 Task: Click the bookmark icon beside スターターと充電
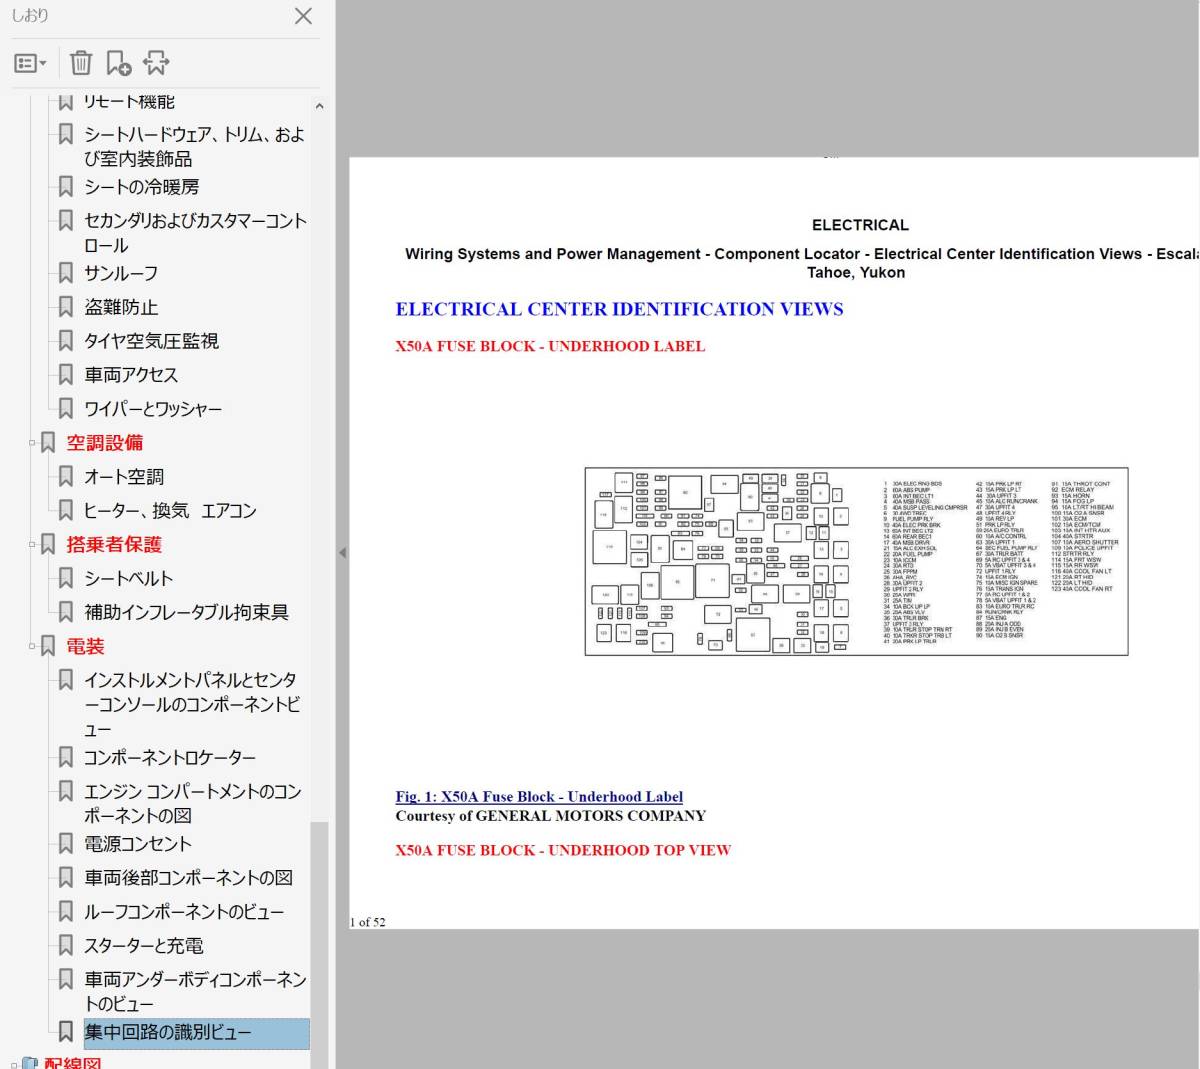pyautogui.click(x=66, y=945)
